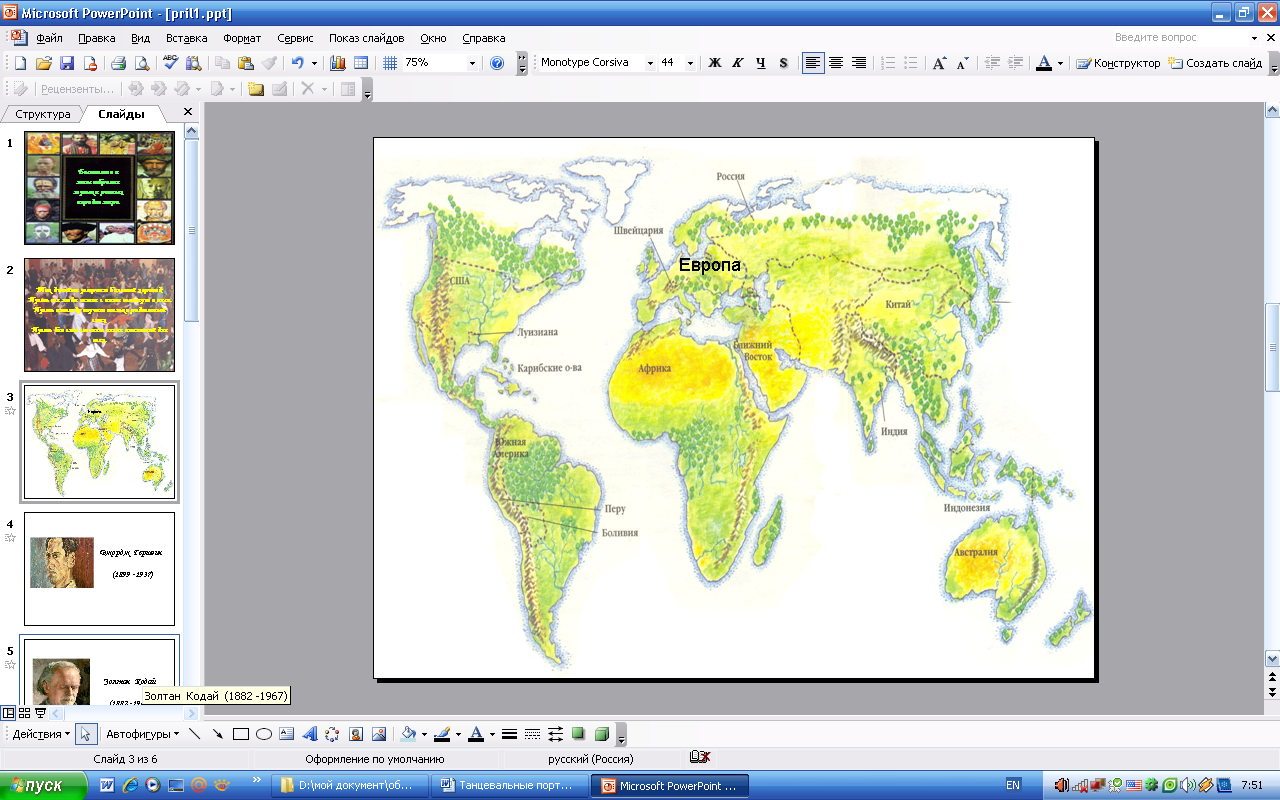This screenshot has width=1280, height=800.
Task: Apply fill color with the paint bucket
Action: click(x=408, y=734)
